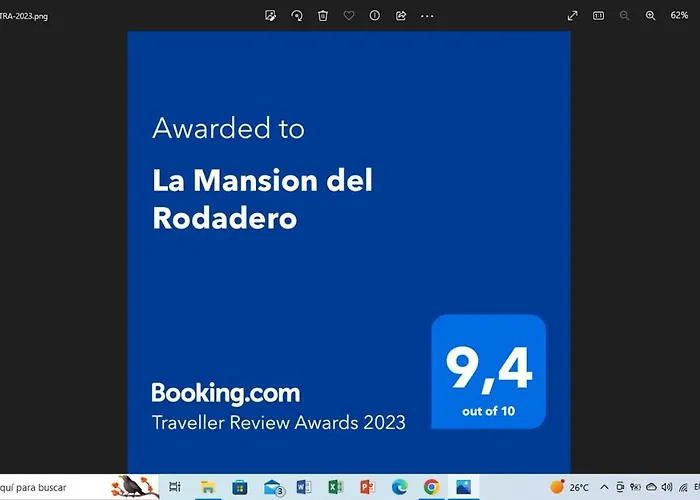This screenshot has width=700, height=500.
Task: Open Mail app from the taskbar
Action: coord(273,488)
